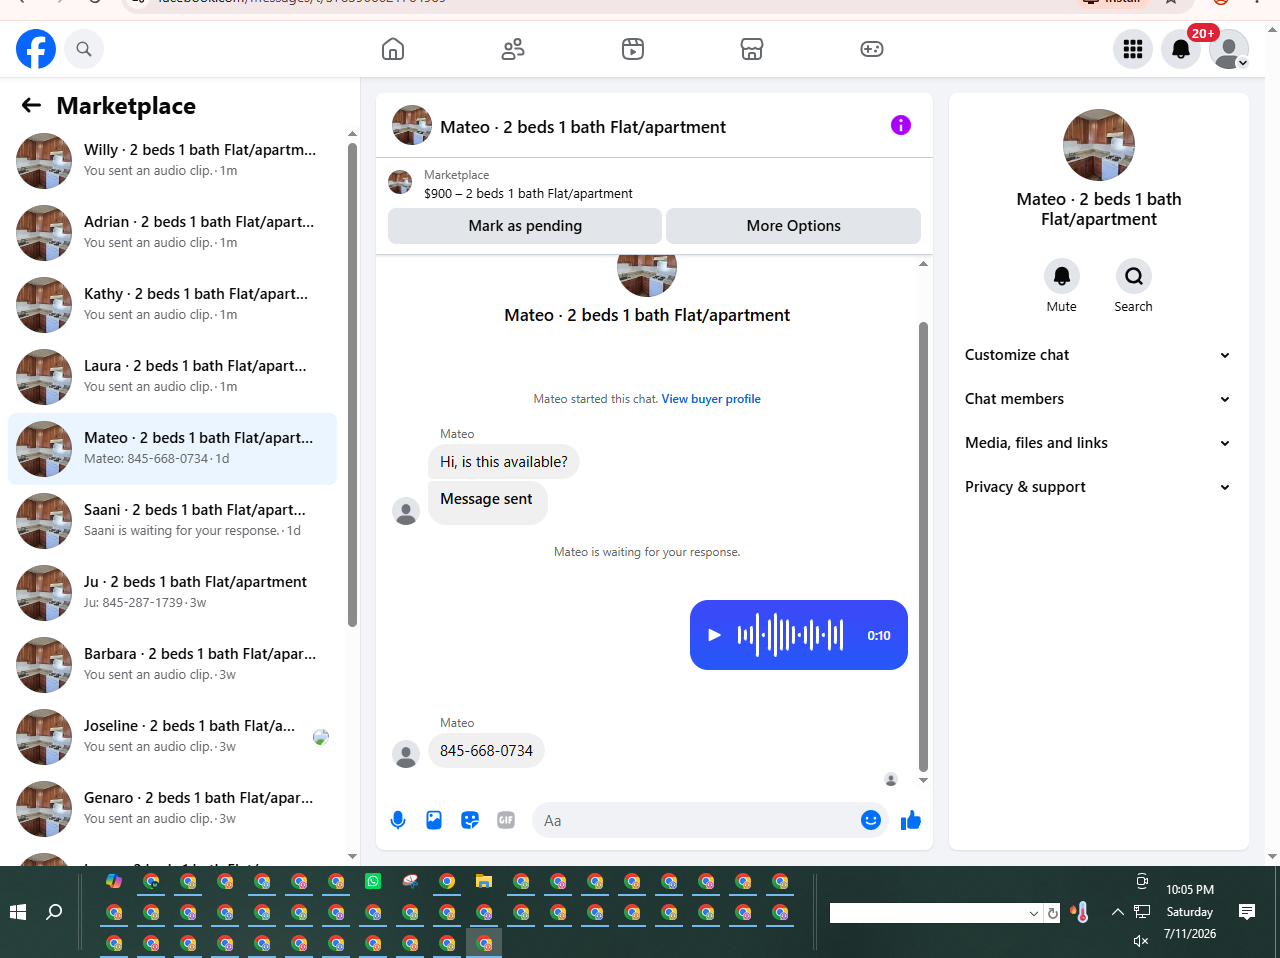Open the View buyer profile link
Viewport: 1280px width, 958px height.
tap(711, 399)
